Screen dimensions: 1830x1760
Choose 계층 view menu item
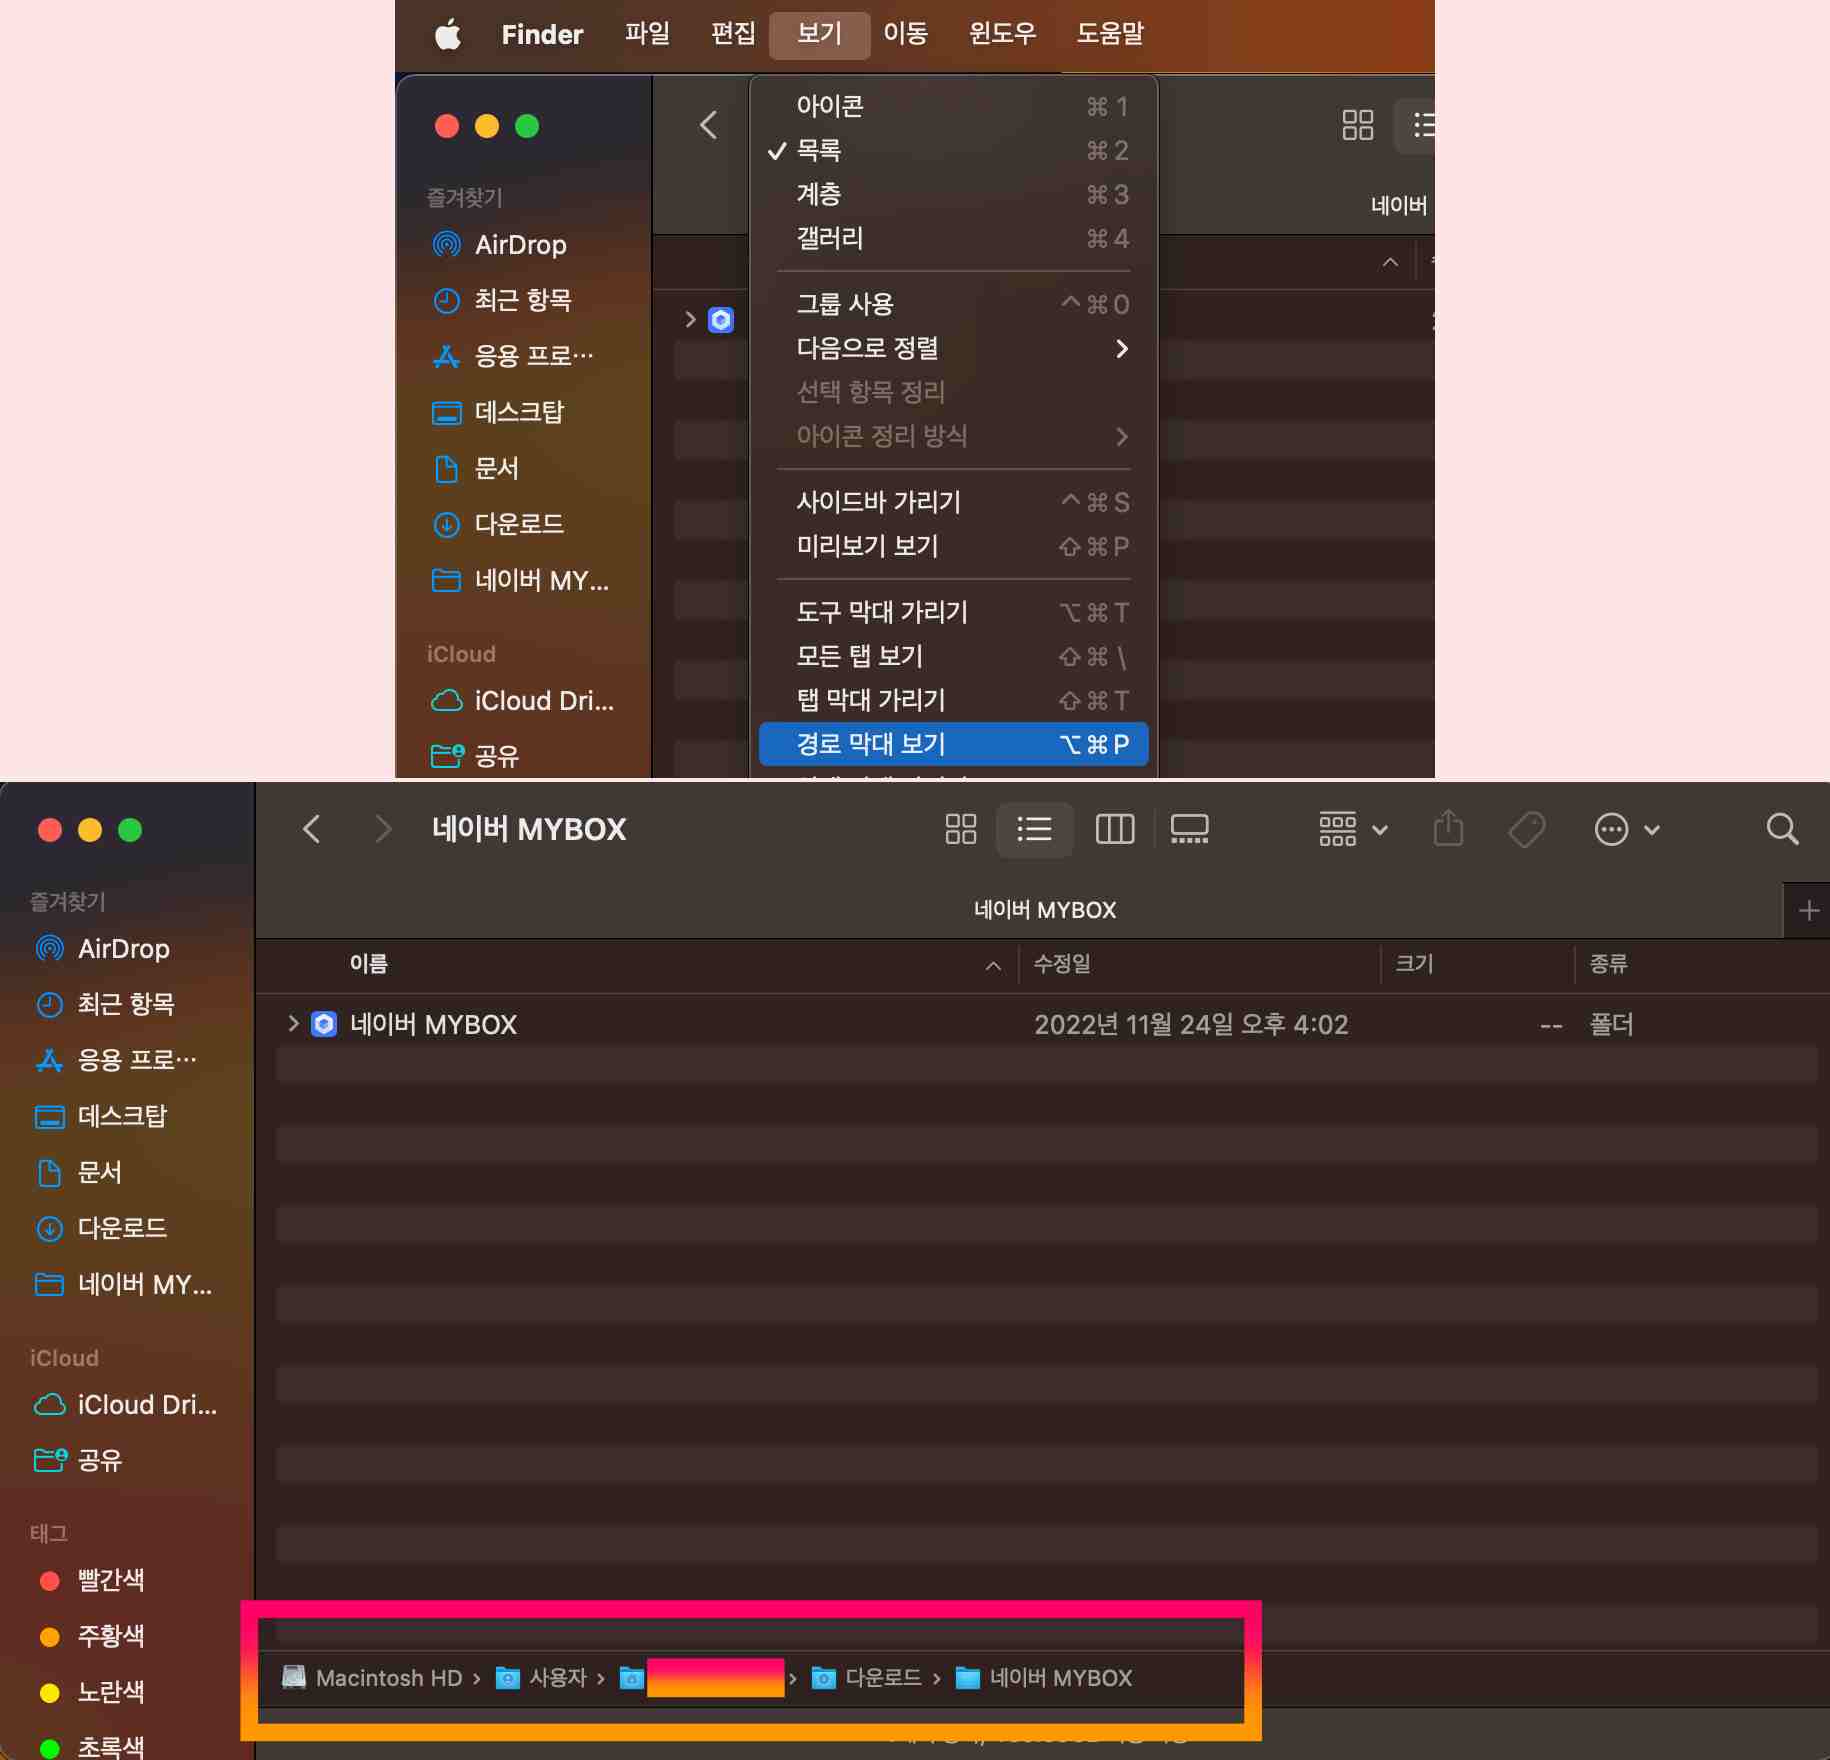coord(953,194)
